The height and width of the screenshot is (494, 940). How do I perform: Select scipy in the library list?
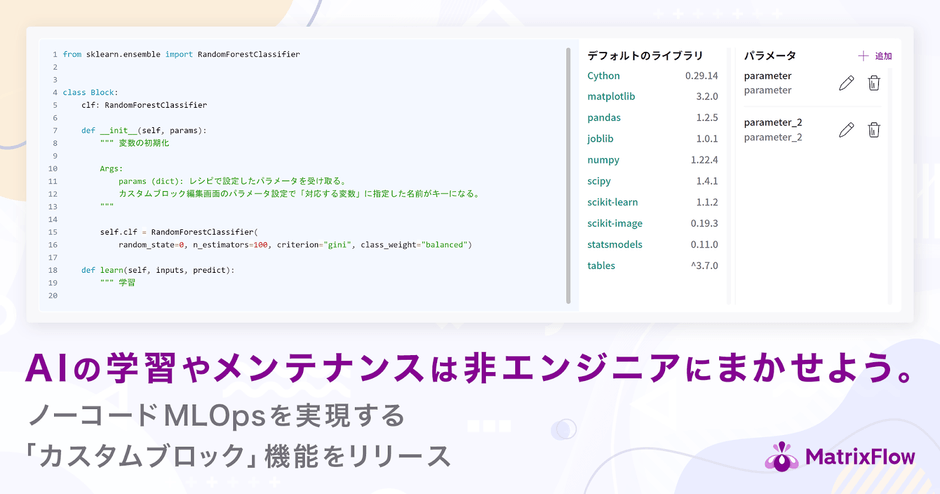[x=599, y=181]
